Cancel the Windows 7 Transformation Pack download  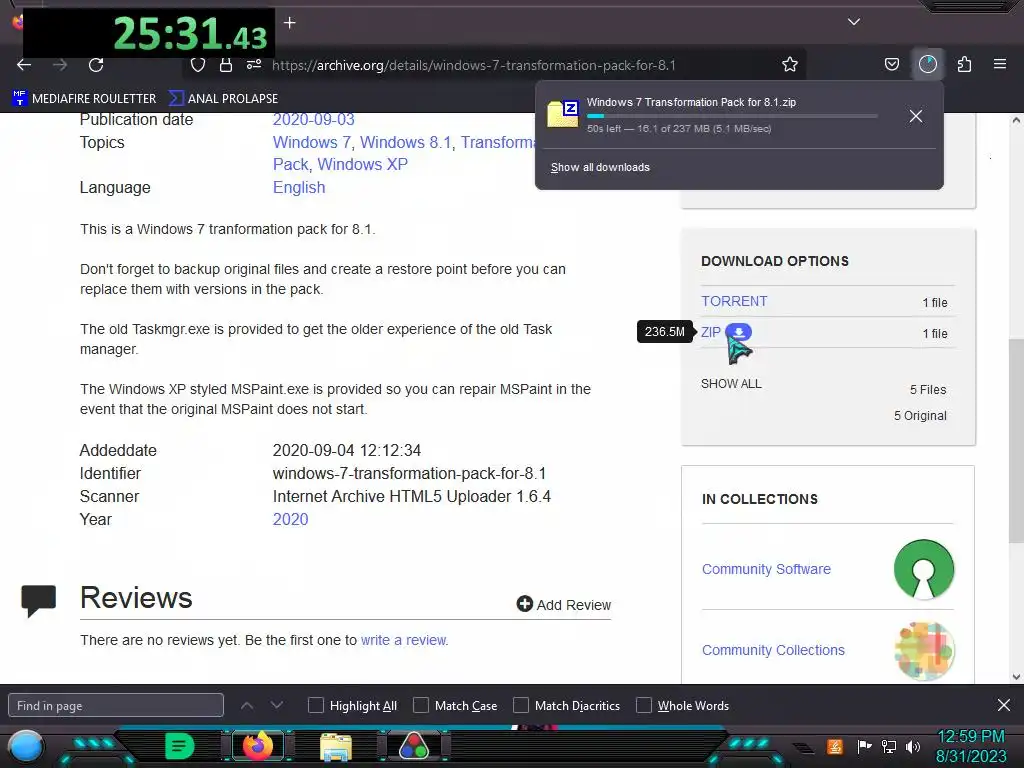pyautogui.click(x=916, y=116)
